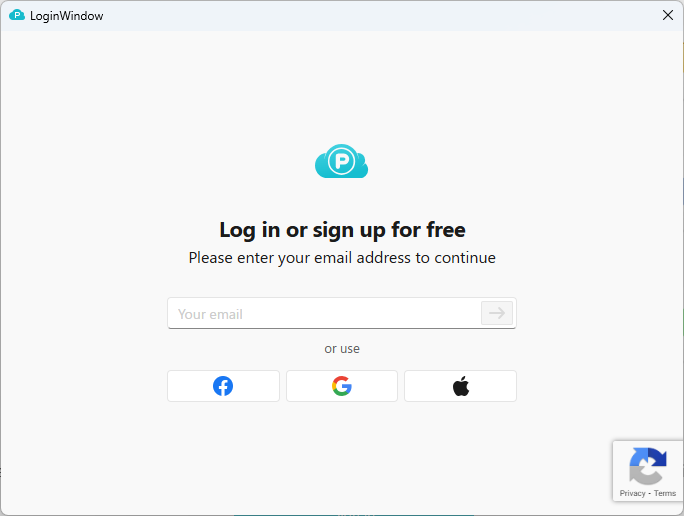
Task: Open the reCAPTCHA badge logo
Action: coord(648,466)
